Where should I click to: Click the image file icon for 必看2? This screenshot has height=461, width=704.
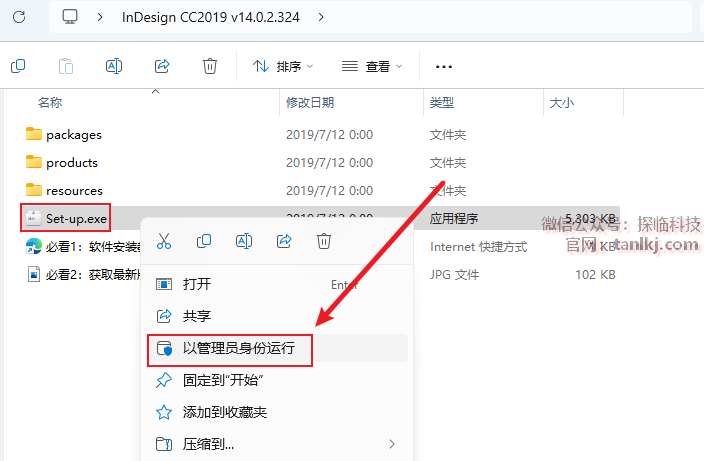34,274
